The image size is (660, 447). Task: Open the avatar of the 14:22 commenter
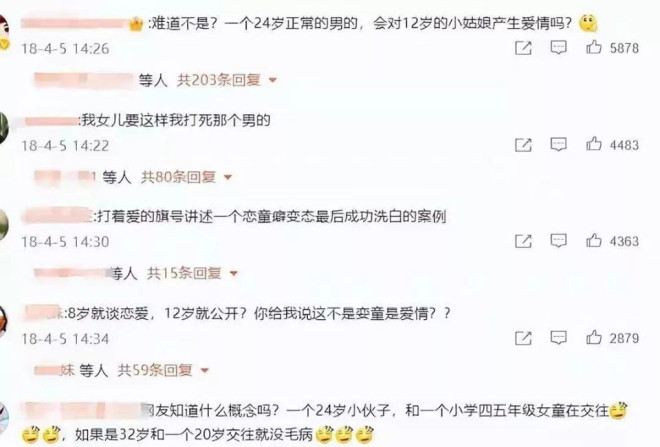point(4,128)
